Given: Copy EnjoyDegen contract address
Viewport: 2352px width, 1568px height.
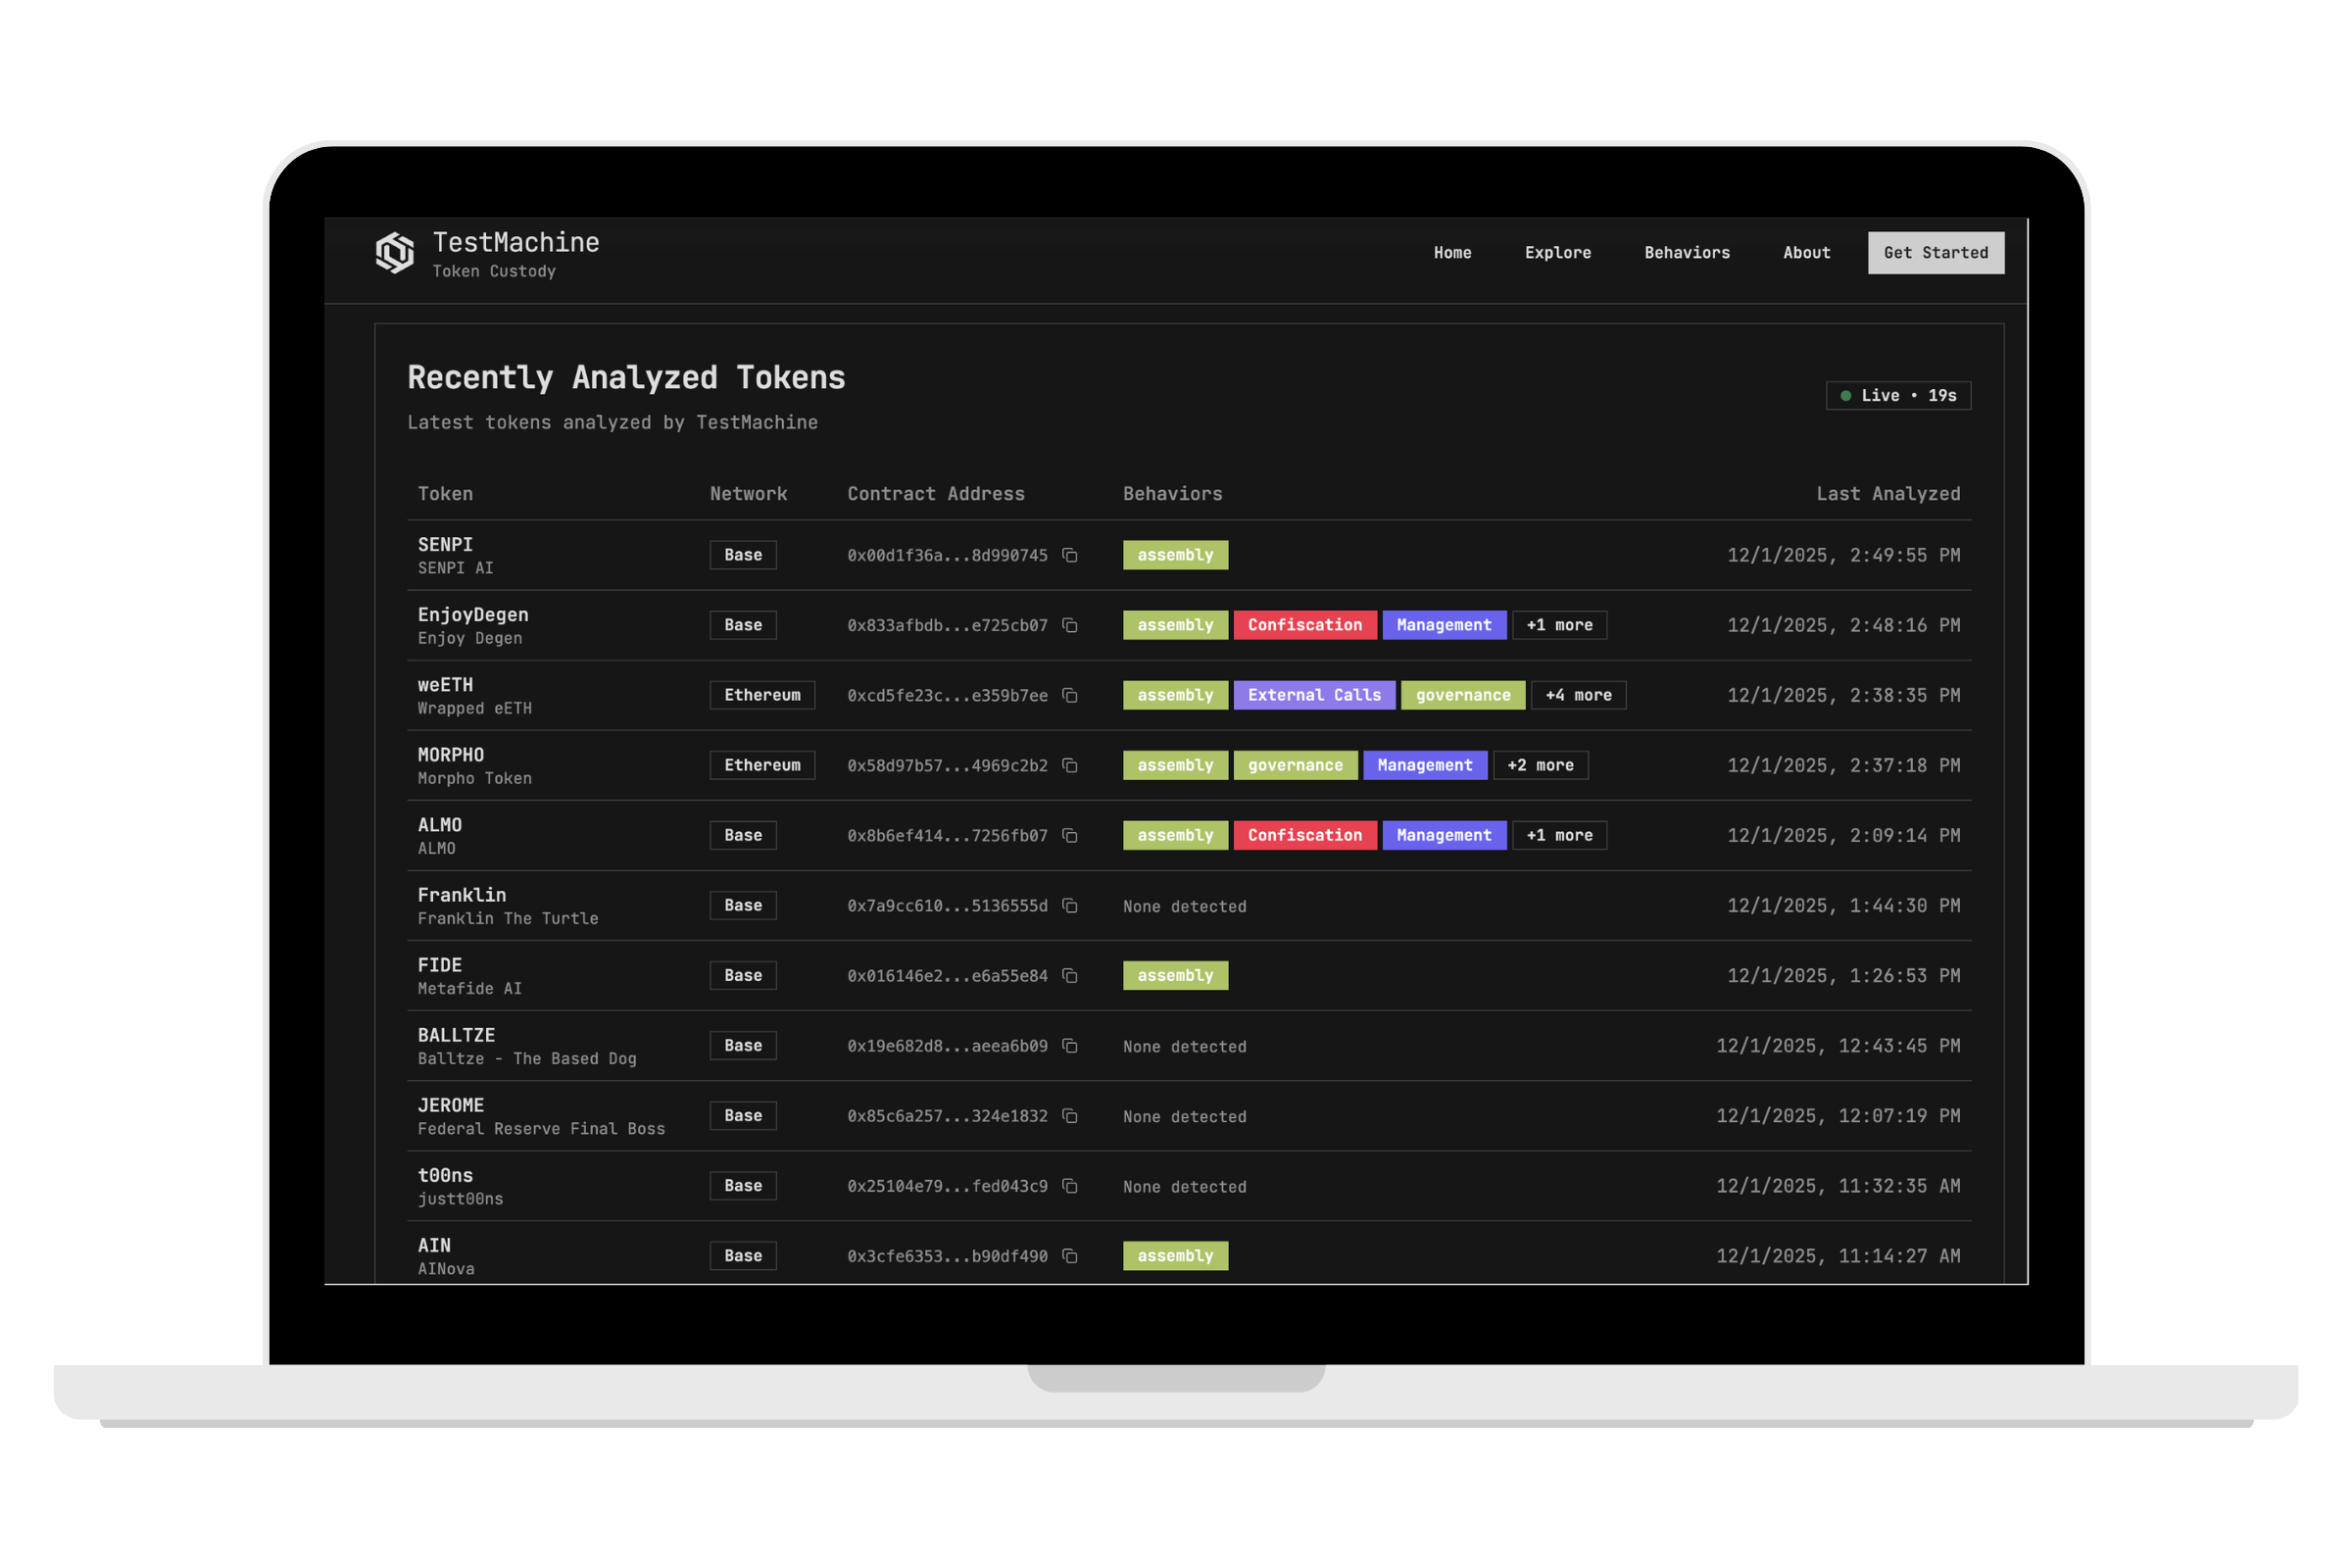Looking at the screenshot, I should (x=1070, y=625).
